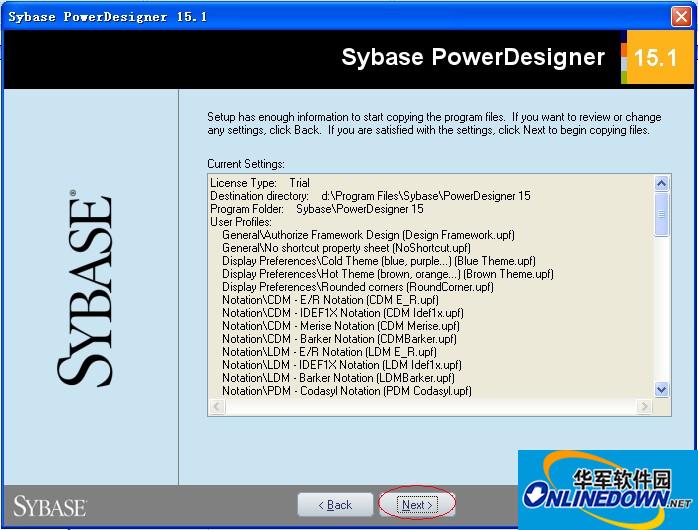Select the Cold Theme (blue, purple...) line

pos(379,260)
